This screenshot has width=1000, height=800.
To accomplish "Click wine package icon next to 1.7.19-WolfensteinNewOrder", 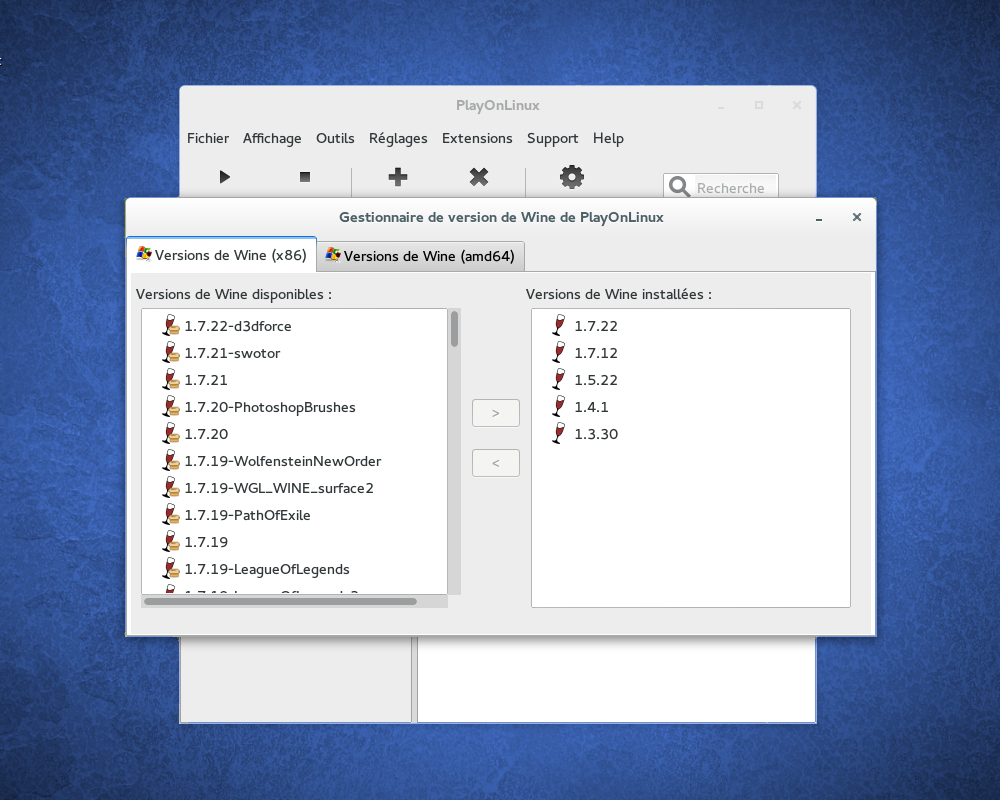I will pyautogui.click(x=171, y=460).
